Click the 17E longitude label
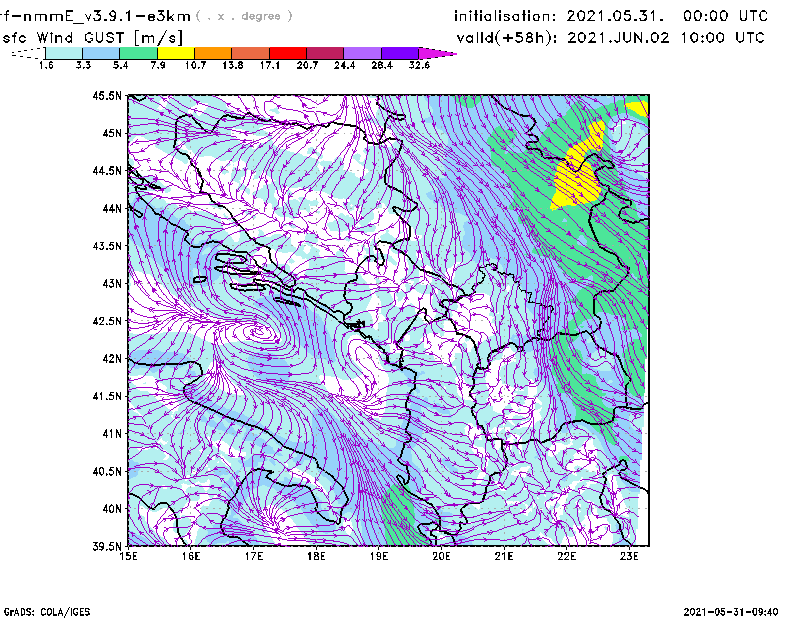 coord(254,556)
